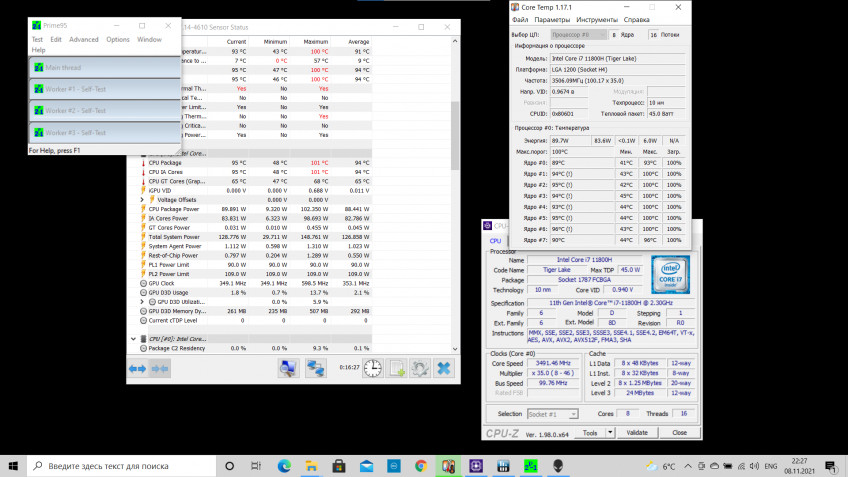Switch to the HWiNFO taskbar icon
This screenshot has width=848, height=477.
point(504,466)
